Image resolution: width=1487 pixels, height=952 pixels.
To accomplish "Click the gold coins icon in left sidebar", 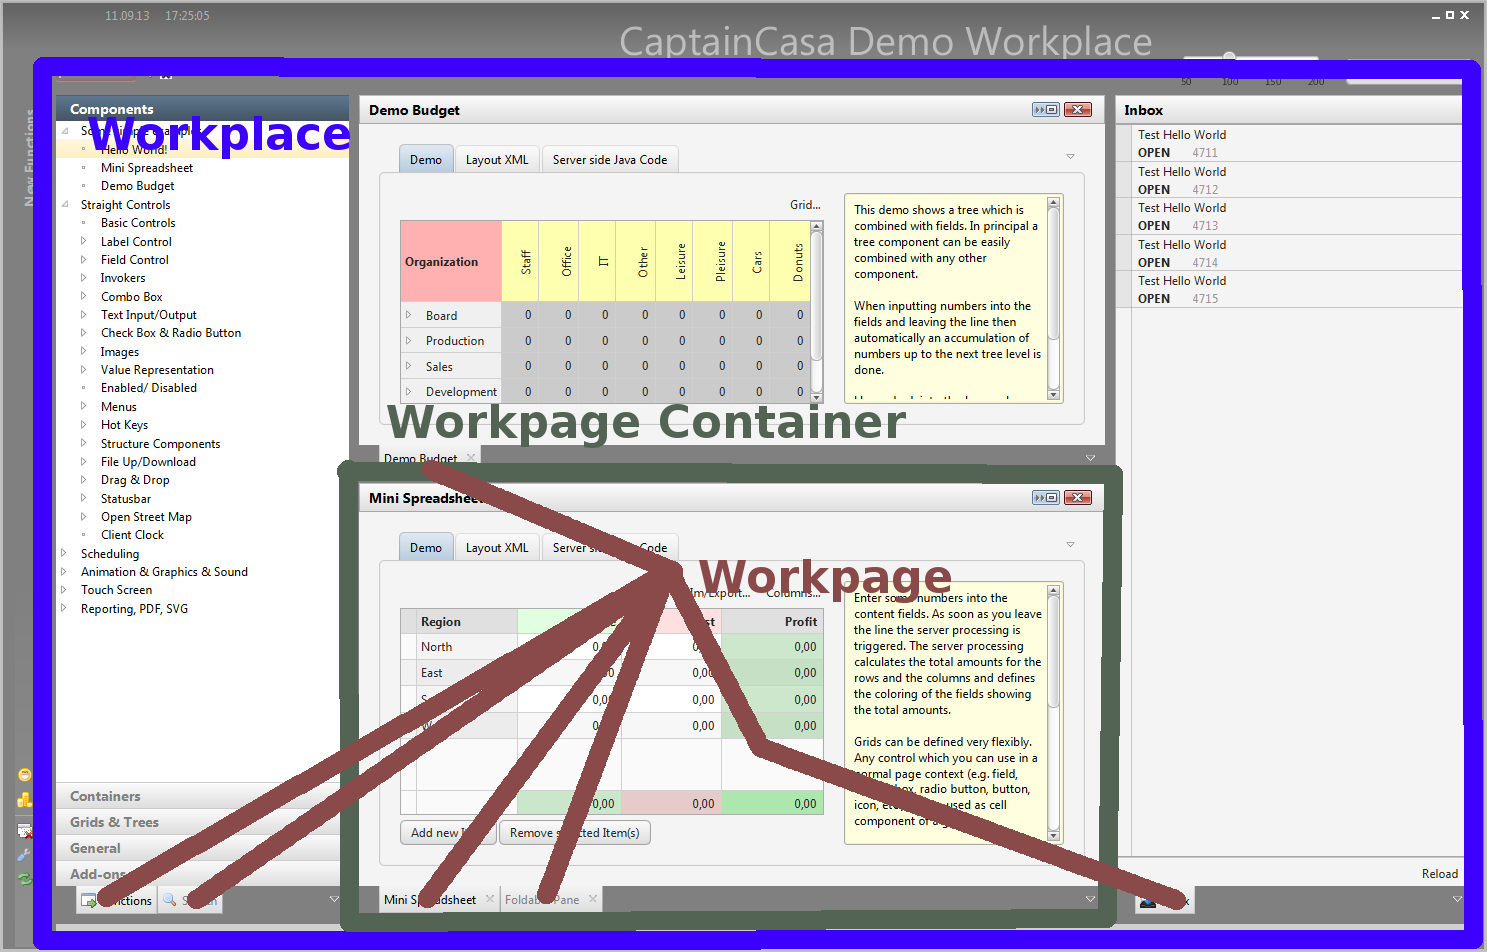I will point(24,801).
